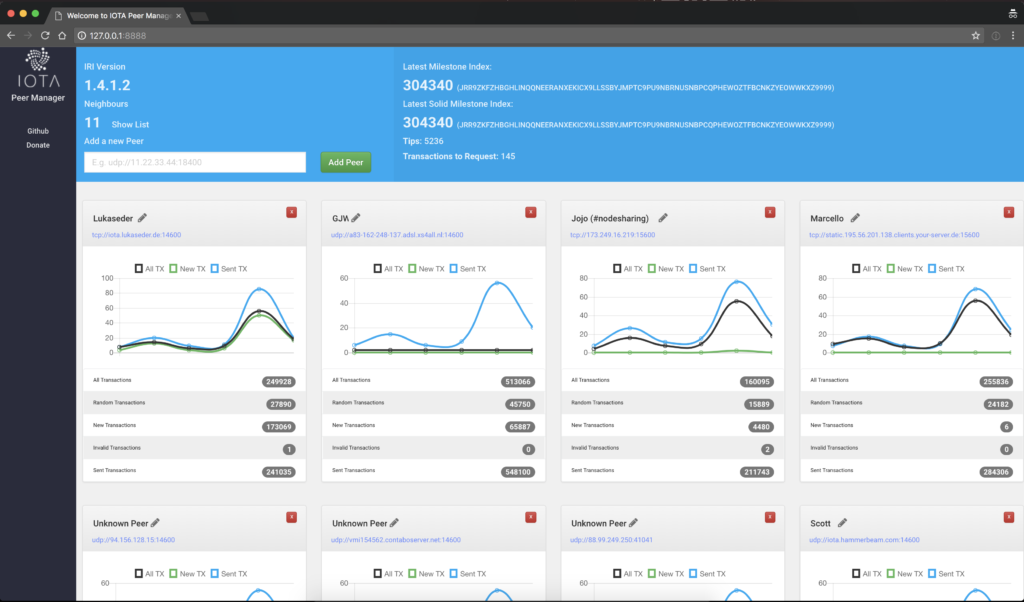Edit Unknown Peer 88.99.249.250 name pencil
The width and height of the screenshot is (1024, 602).
click(633, 523)
